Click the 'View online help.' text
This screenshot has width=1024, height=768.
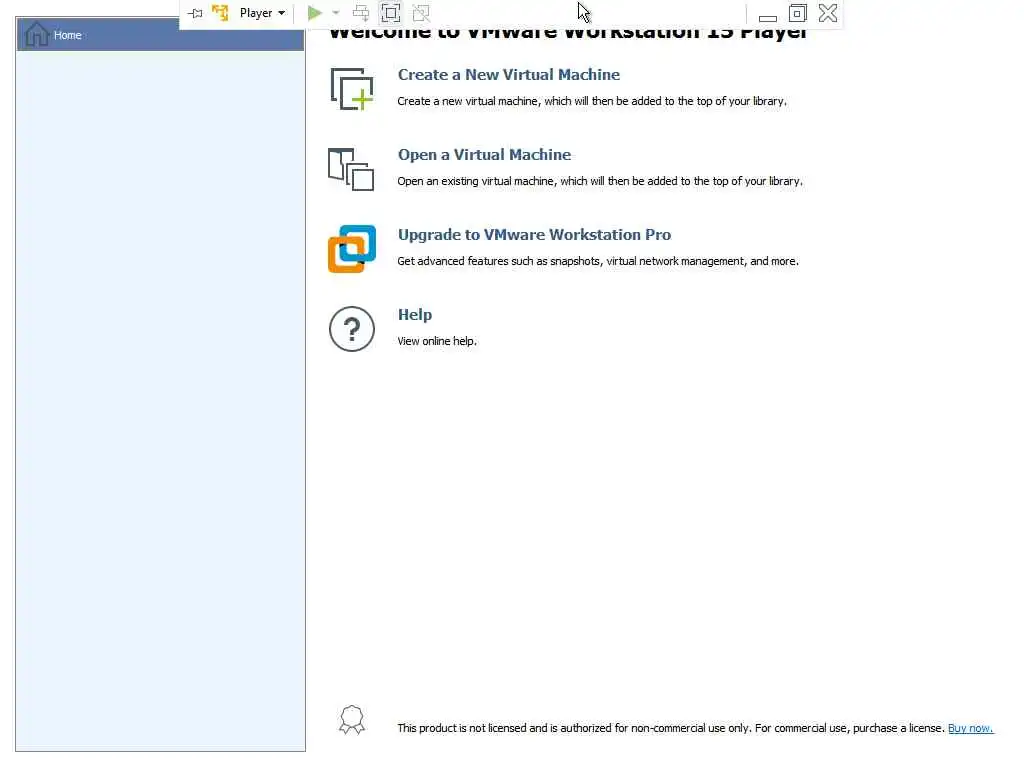click(x=437, y=341)
